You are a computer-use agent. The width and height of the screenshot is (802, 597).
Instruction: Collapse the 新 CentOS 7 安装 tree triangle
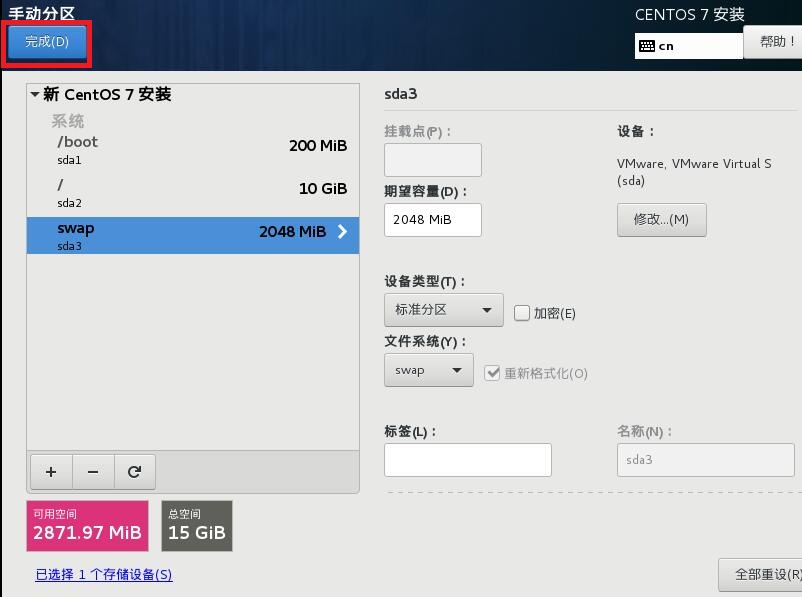(x=35, y=94)
